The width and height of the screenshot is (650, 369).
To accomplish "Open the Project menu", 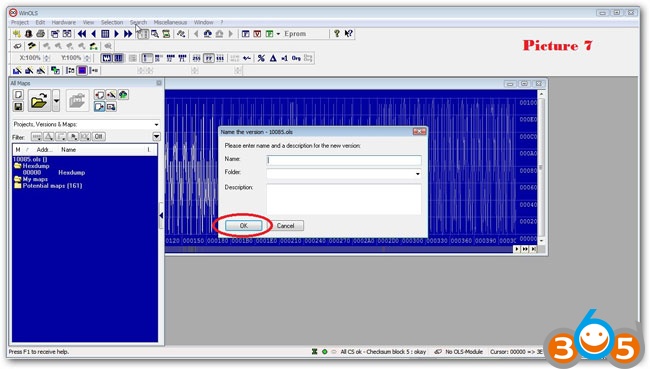I will (20, 22).
